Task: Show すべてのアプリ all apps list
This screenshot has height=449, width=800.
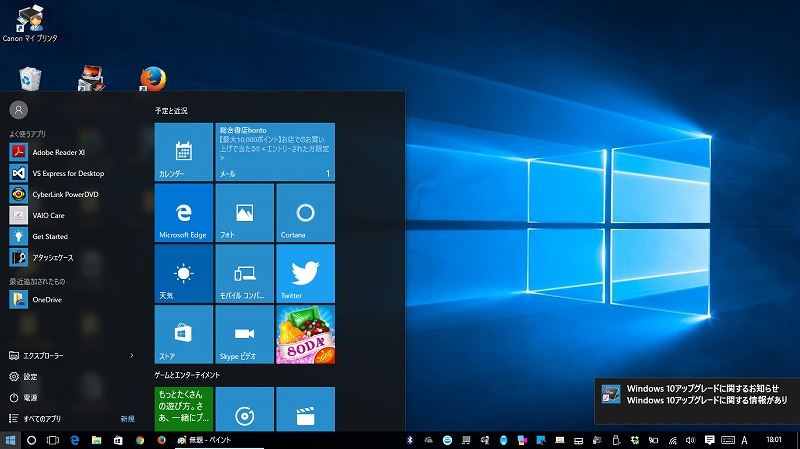Action: coord(42,418)
